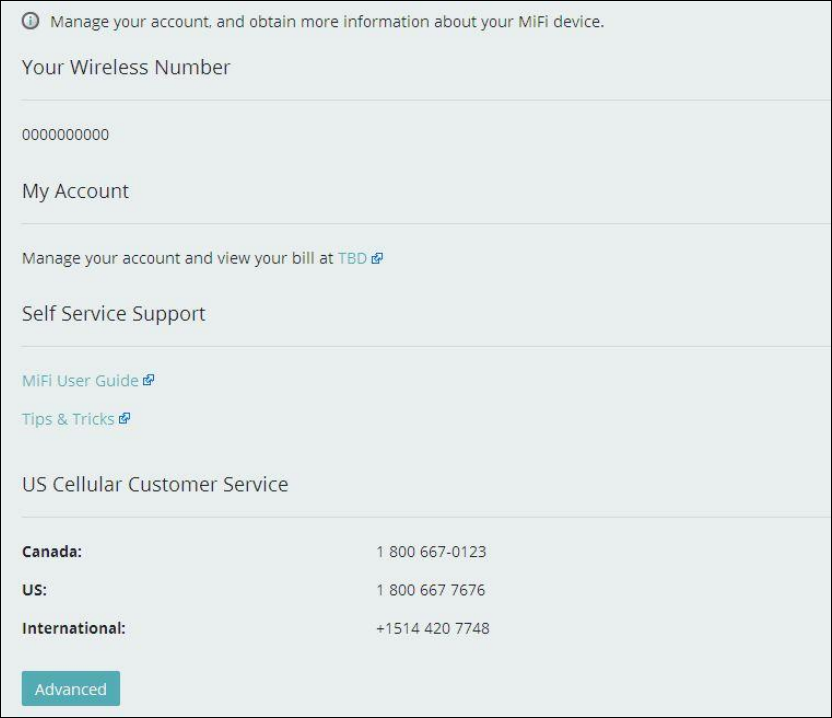The image size is (832, 718).
Task: Click the My Account heading
Action: [75, 191]
